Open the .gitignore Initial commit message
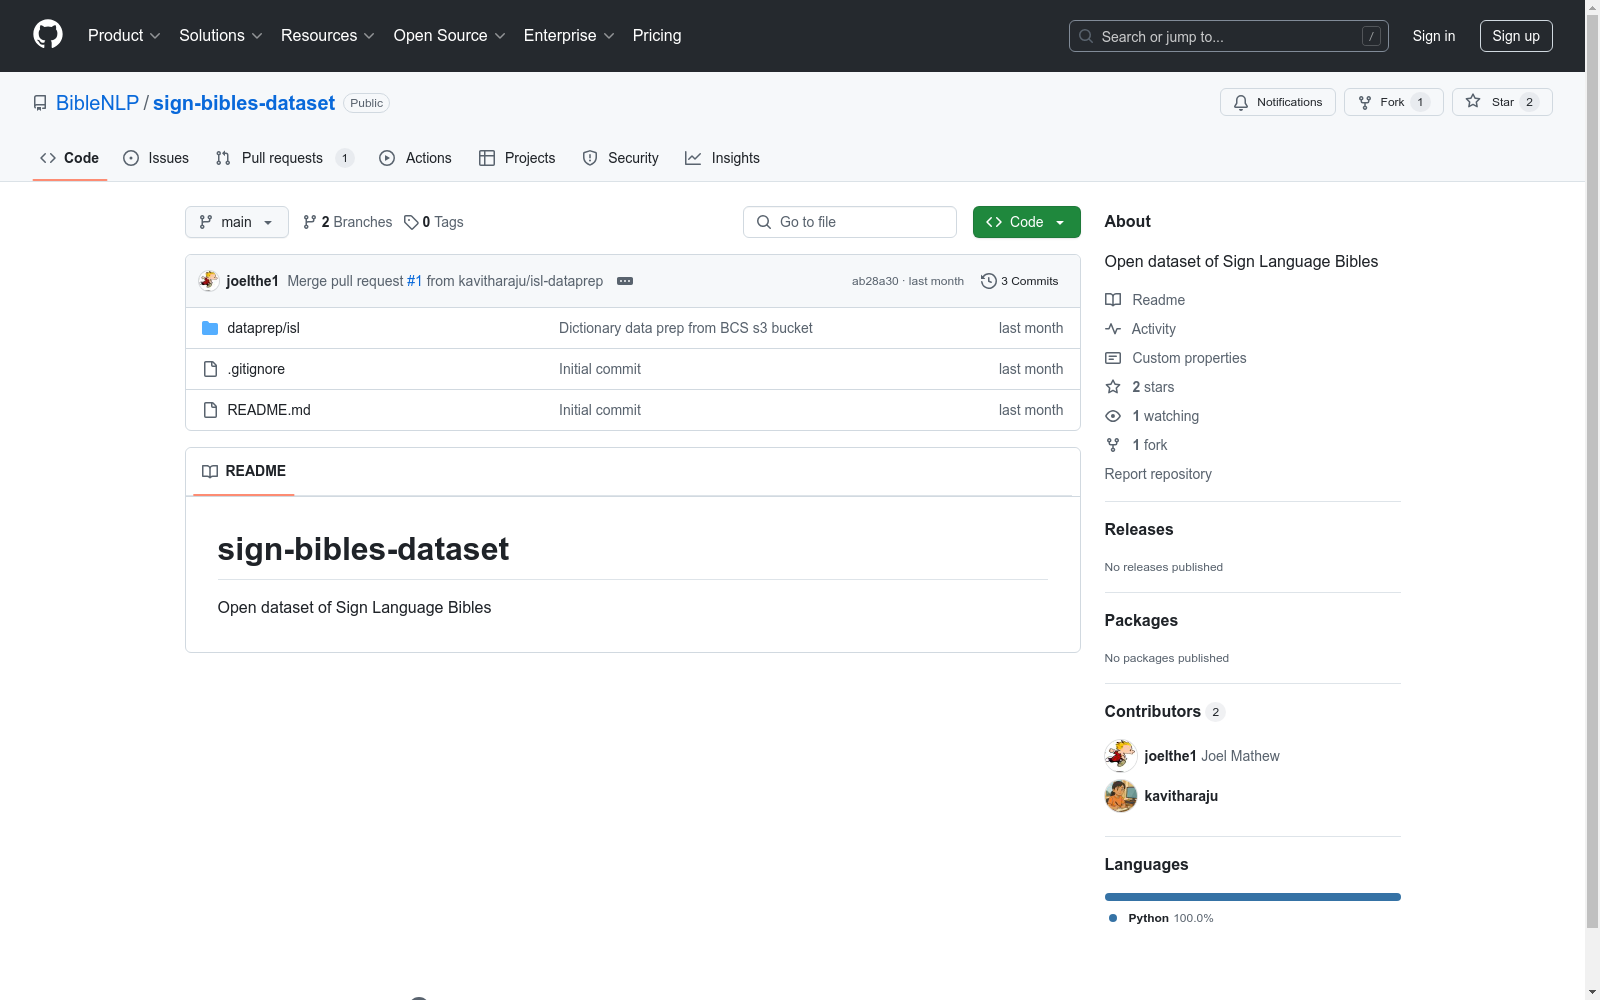The width and height of the screenshot is (1600, 1000). 600,369
